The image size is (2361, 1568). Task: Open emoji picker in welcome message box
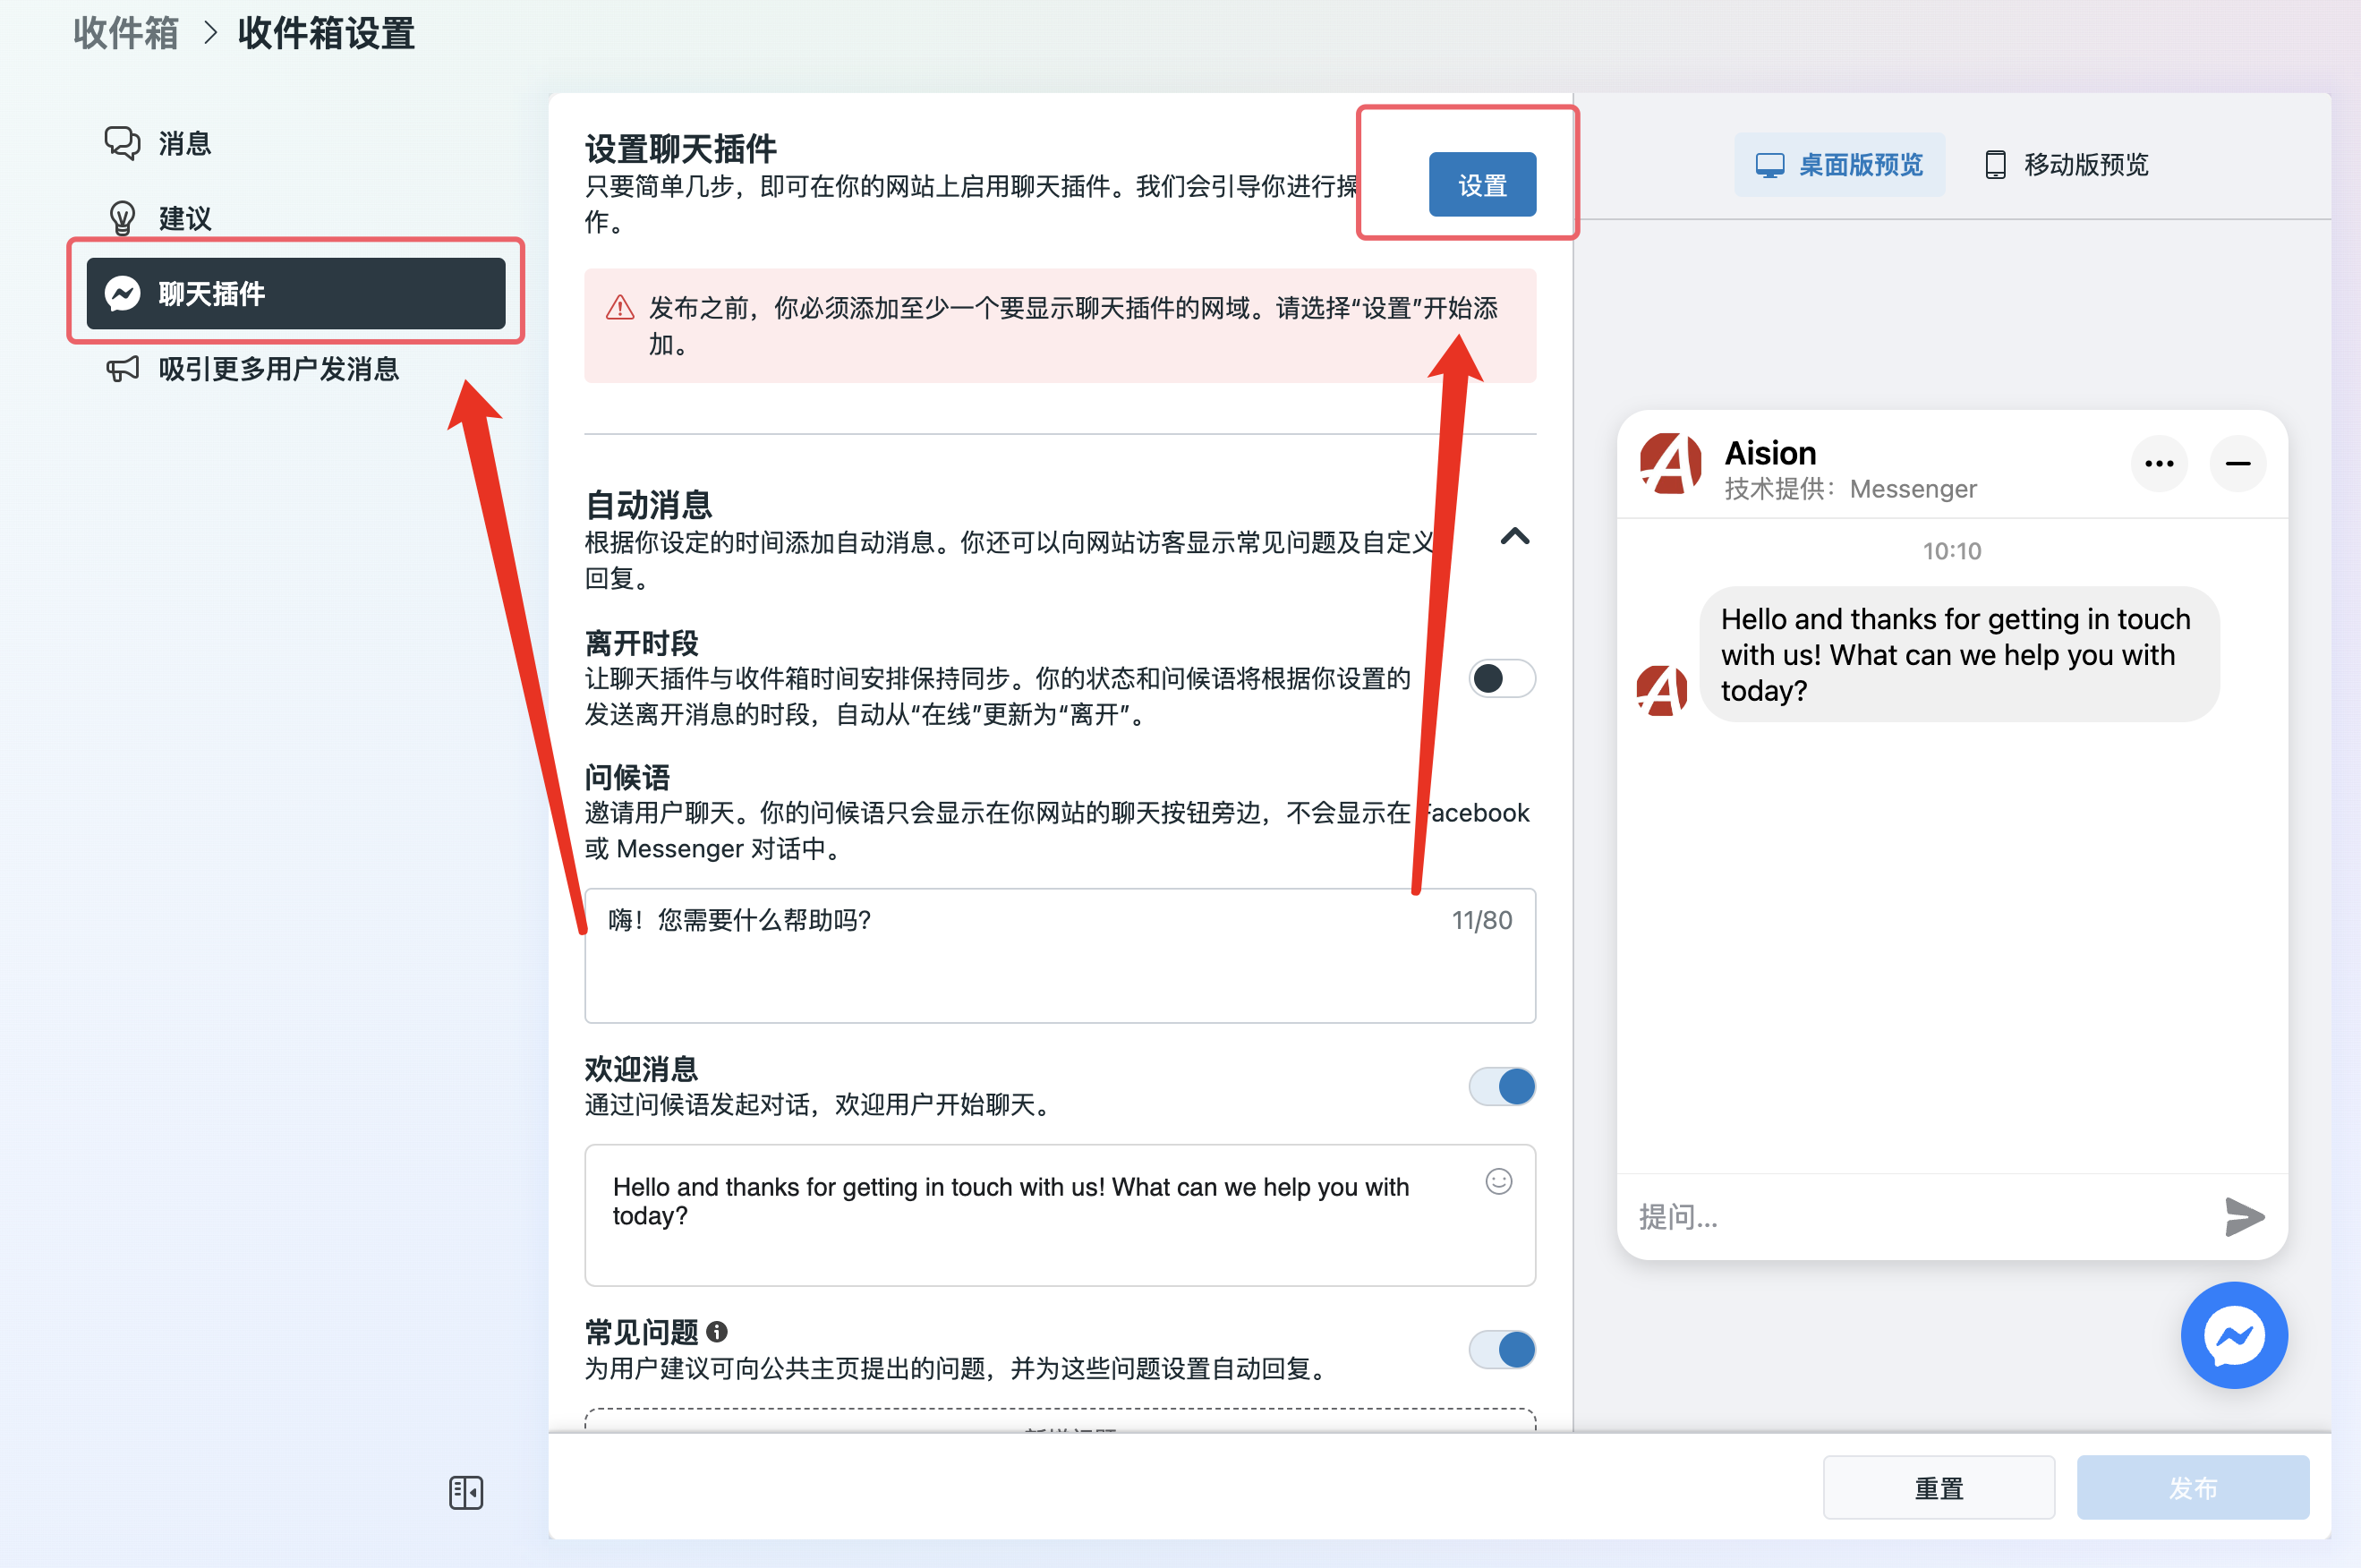coord(1498,1181)
